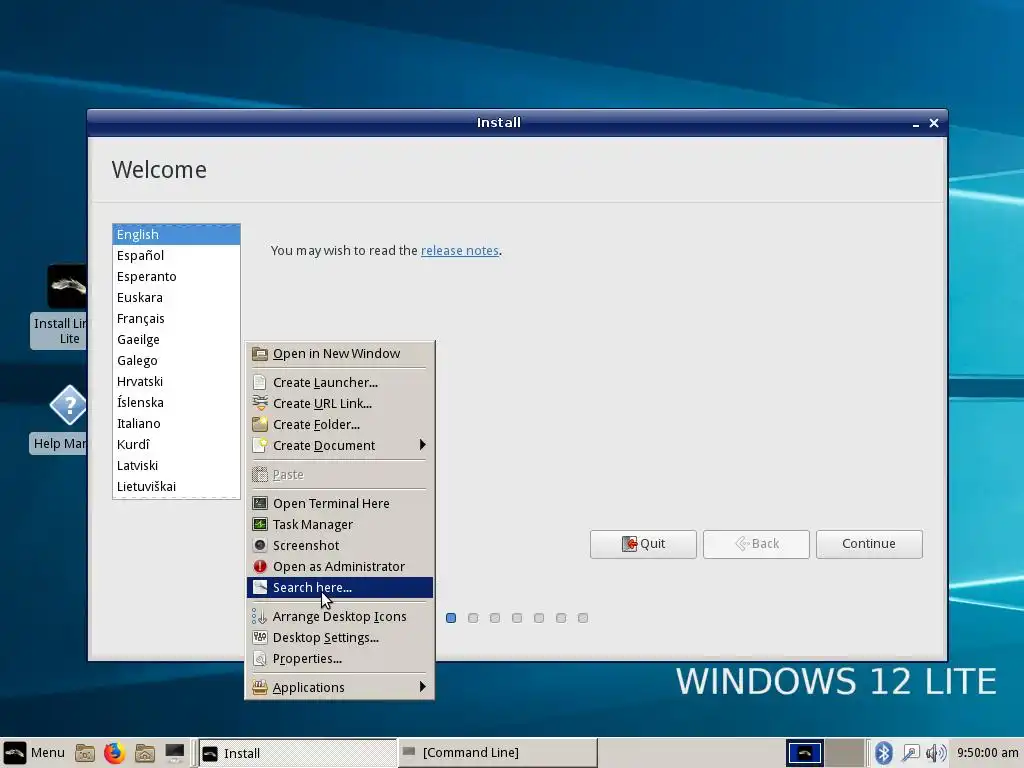Click the Continue button

click(x=869, y=544)
